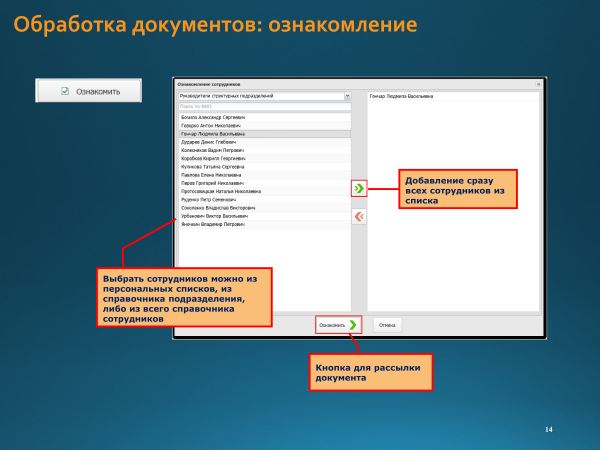Click the orange remove-all employees arrow icon

click(359, 216)
